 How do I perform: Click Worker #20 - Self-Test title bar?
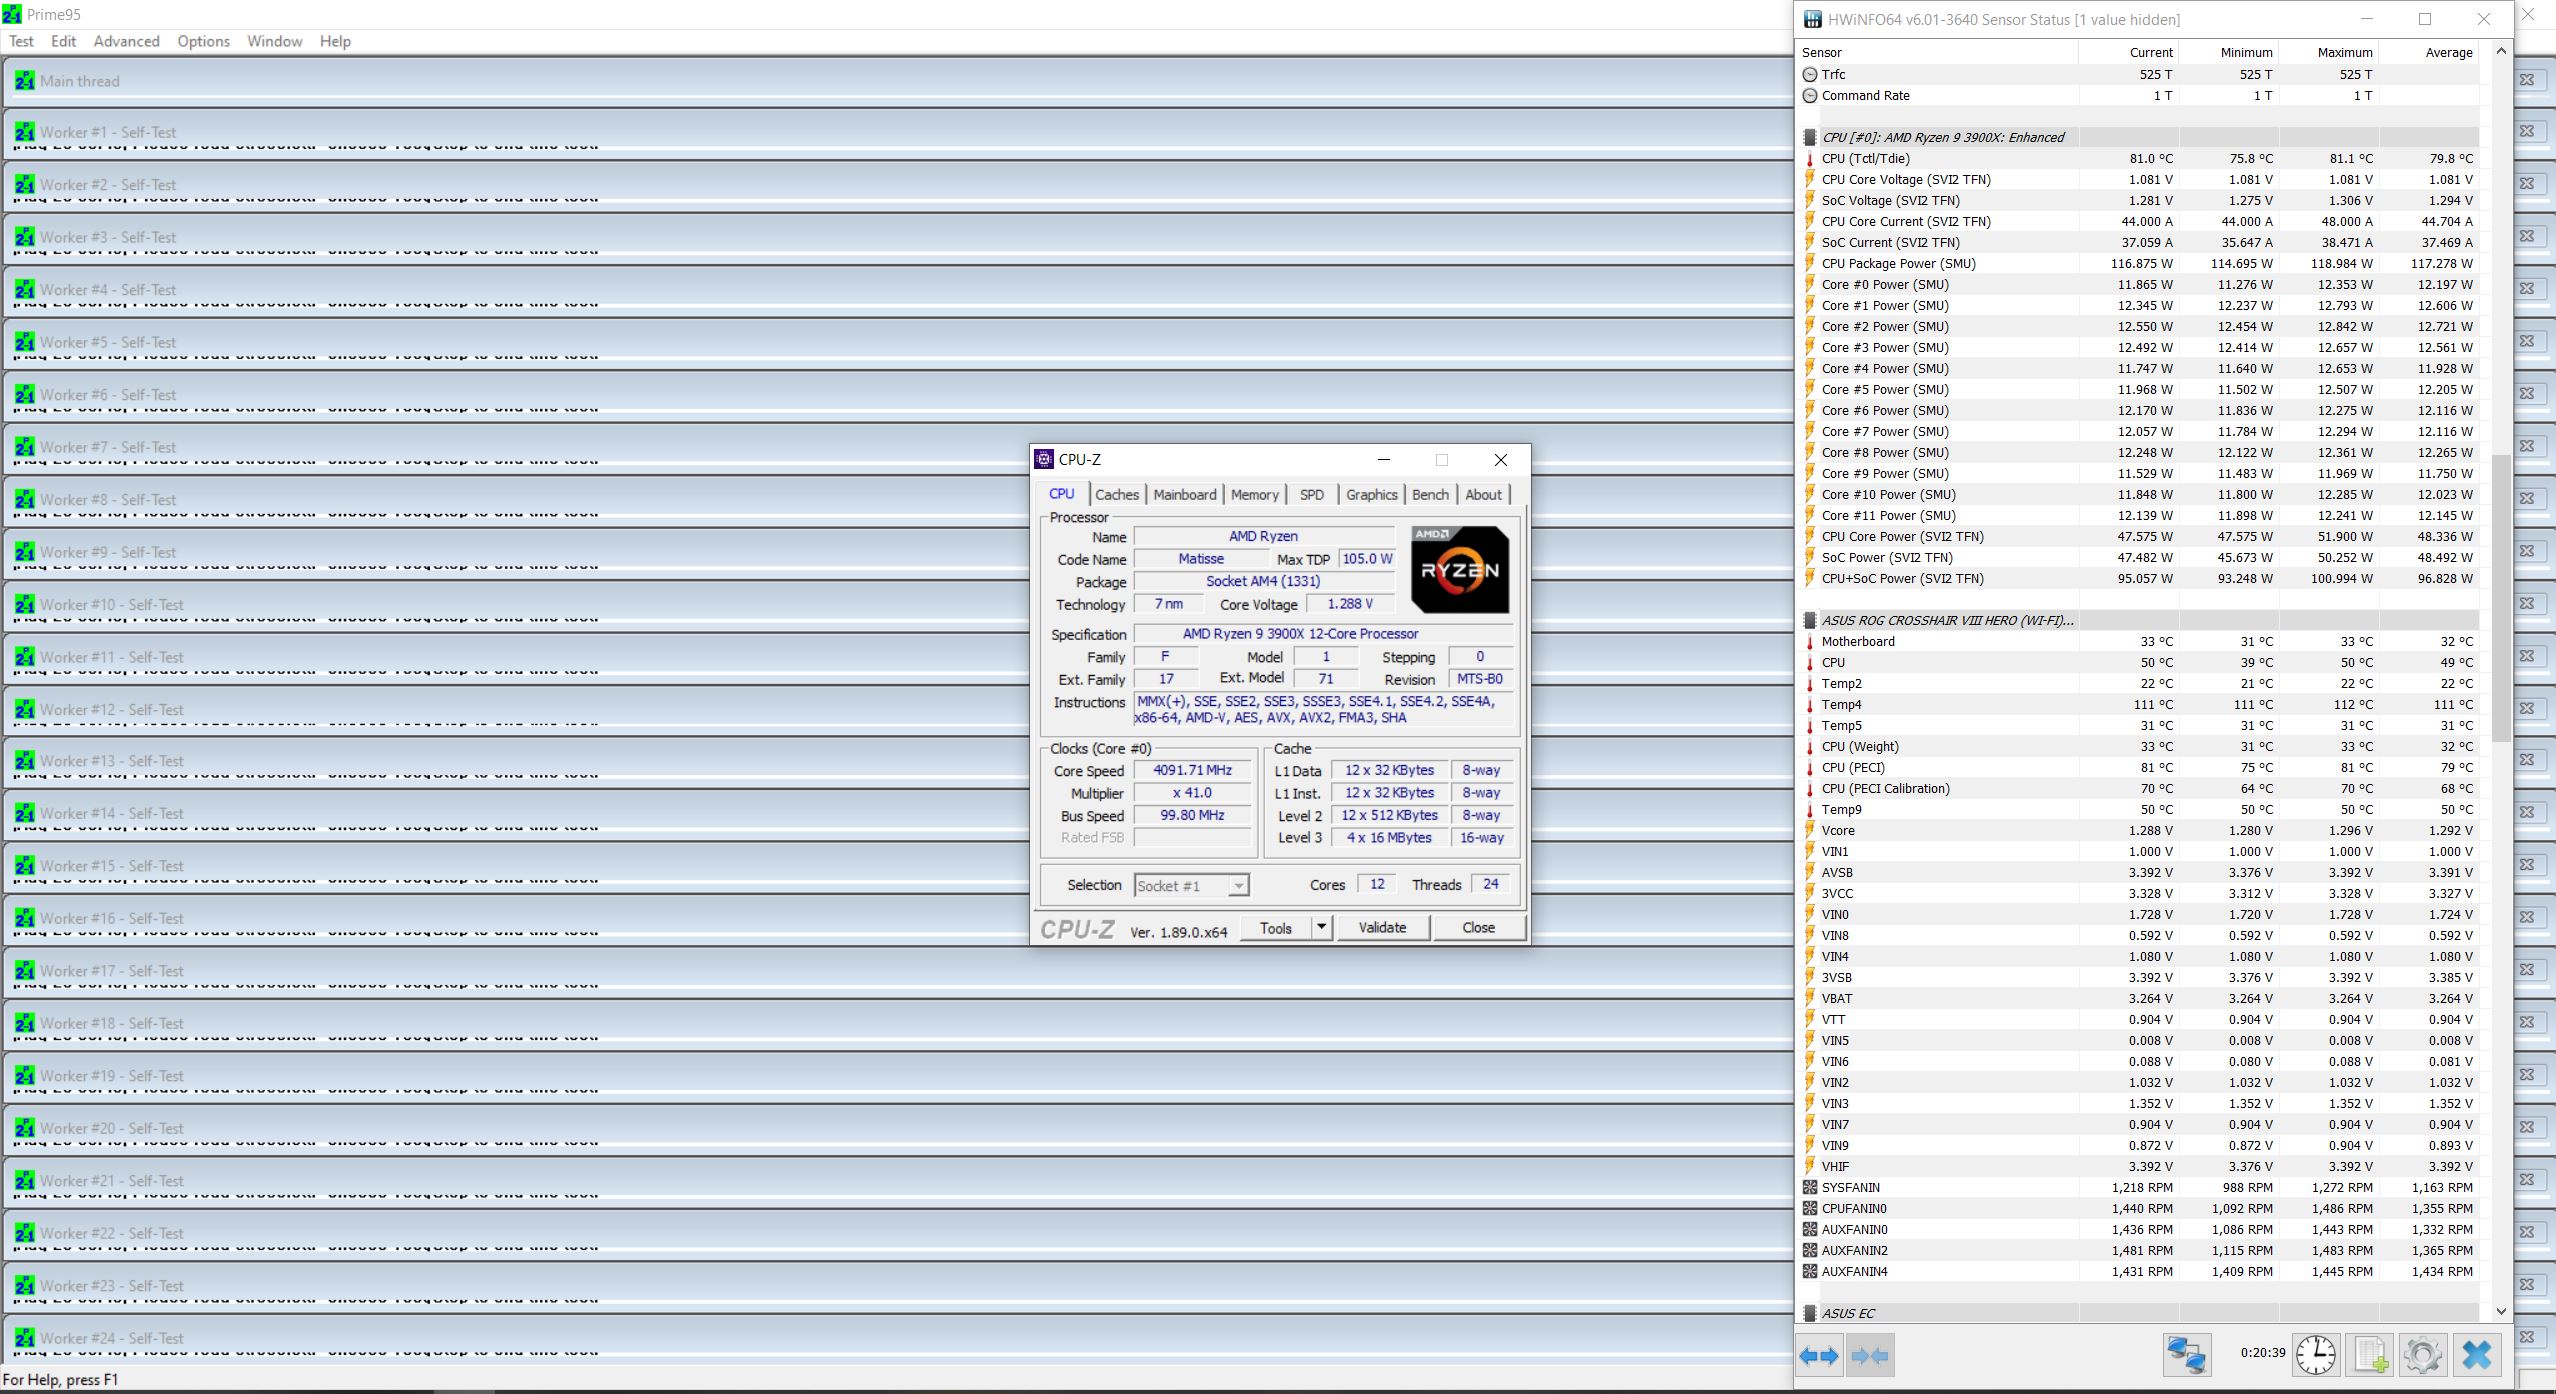pyautogui.click(x=900, y=1128)
